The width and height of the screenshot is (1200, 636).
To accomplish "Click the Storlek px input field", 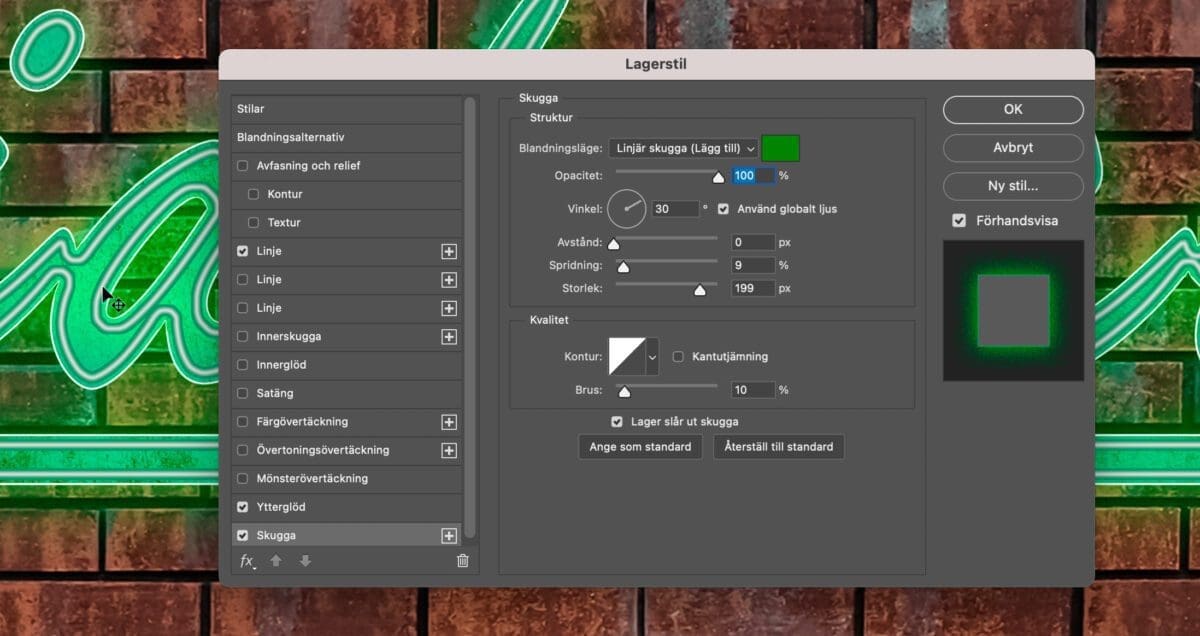I will click(x=753, y=288).
